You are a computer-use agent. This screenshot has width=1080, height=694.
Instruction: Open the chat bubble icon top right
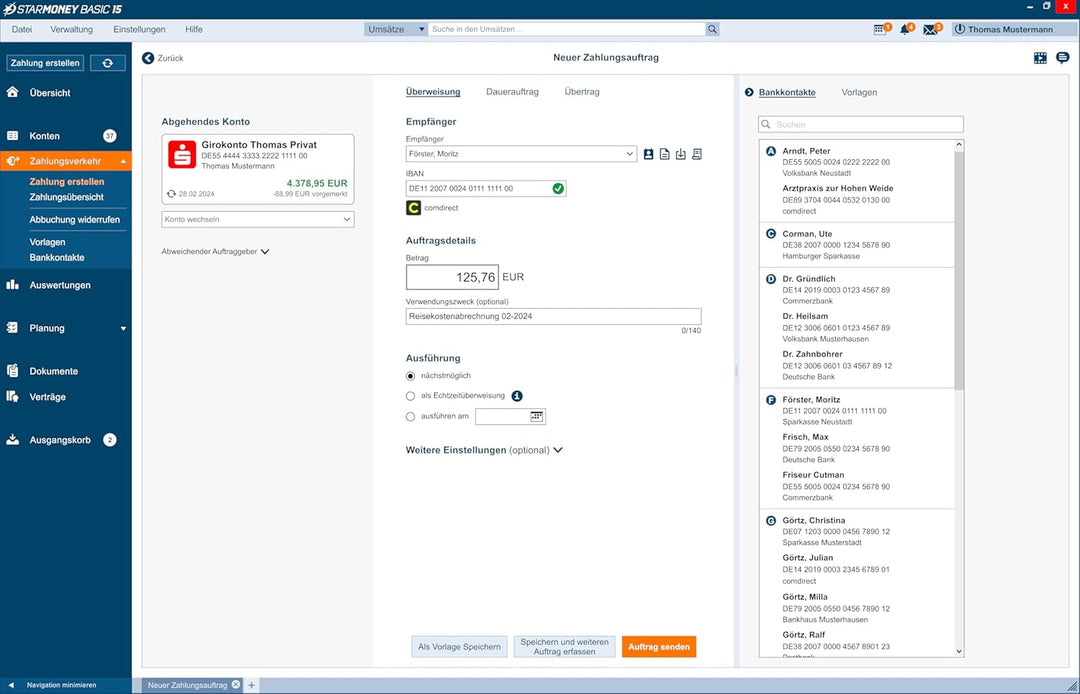tap(1063, 58)
